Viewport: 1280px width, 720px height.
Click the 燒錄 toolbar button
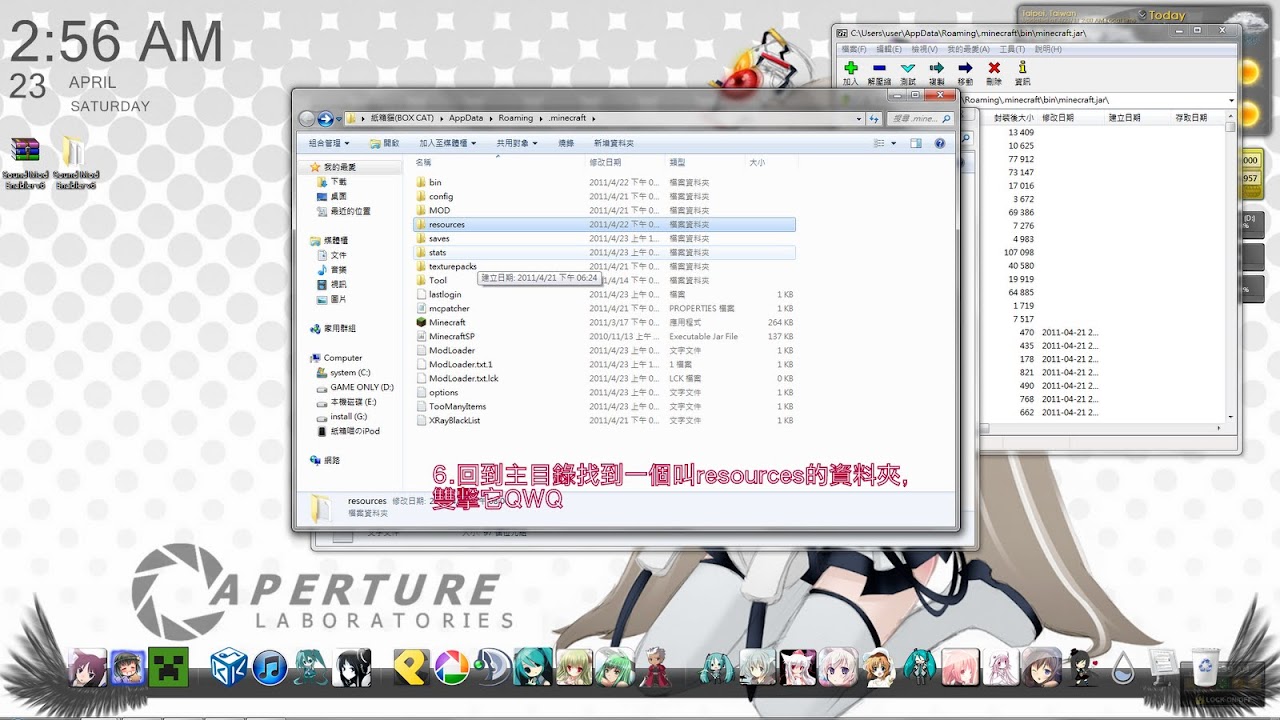coord(566,143)
